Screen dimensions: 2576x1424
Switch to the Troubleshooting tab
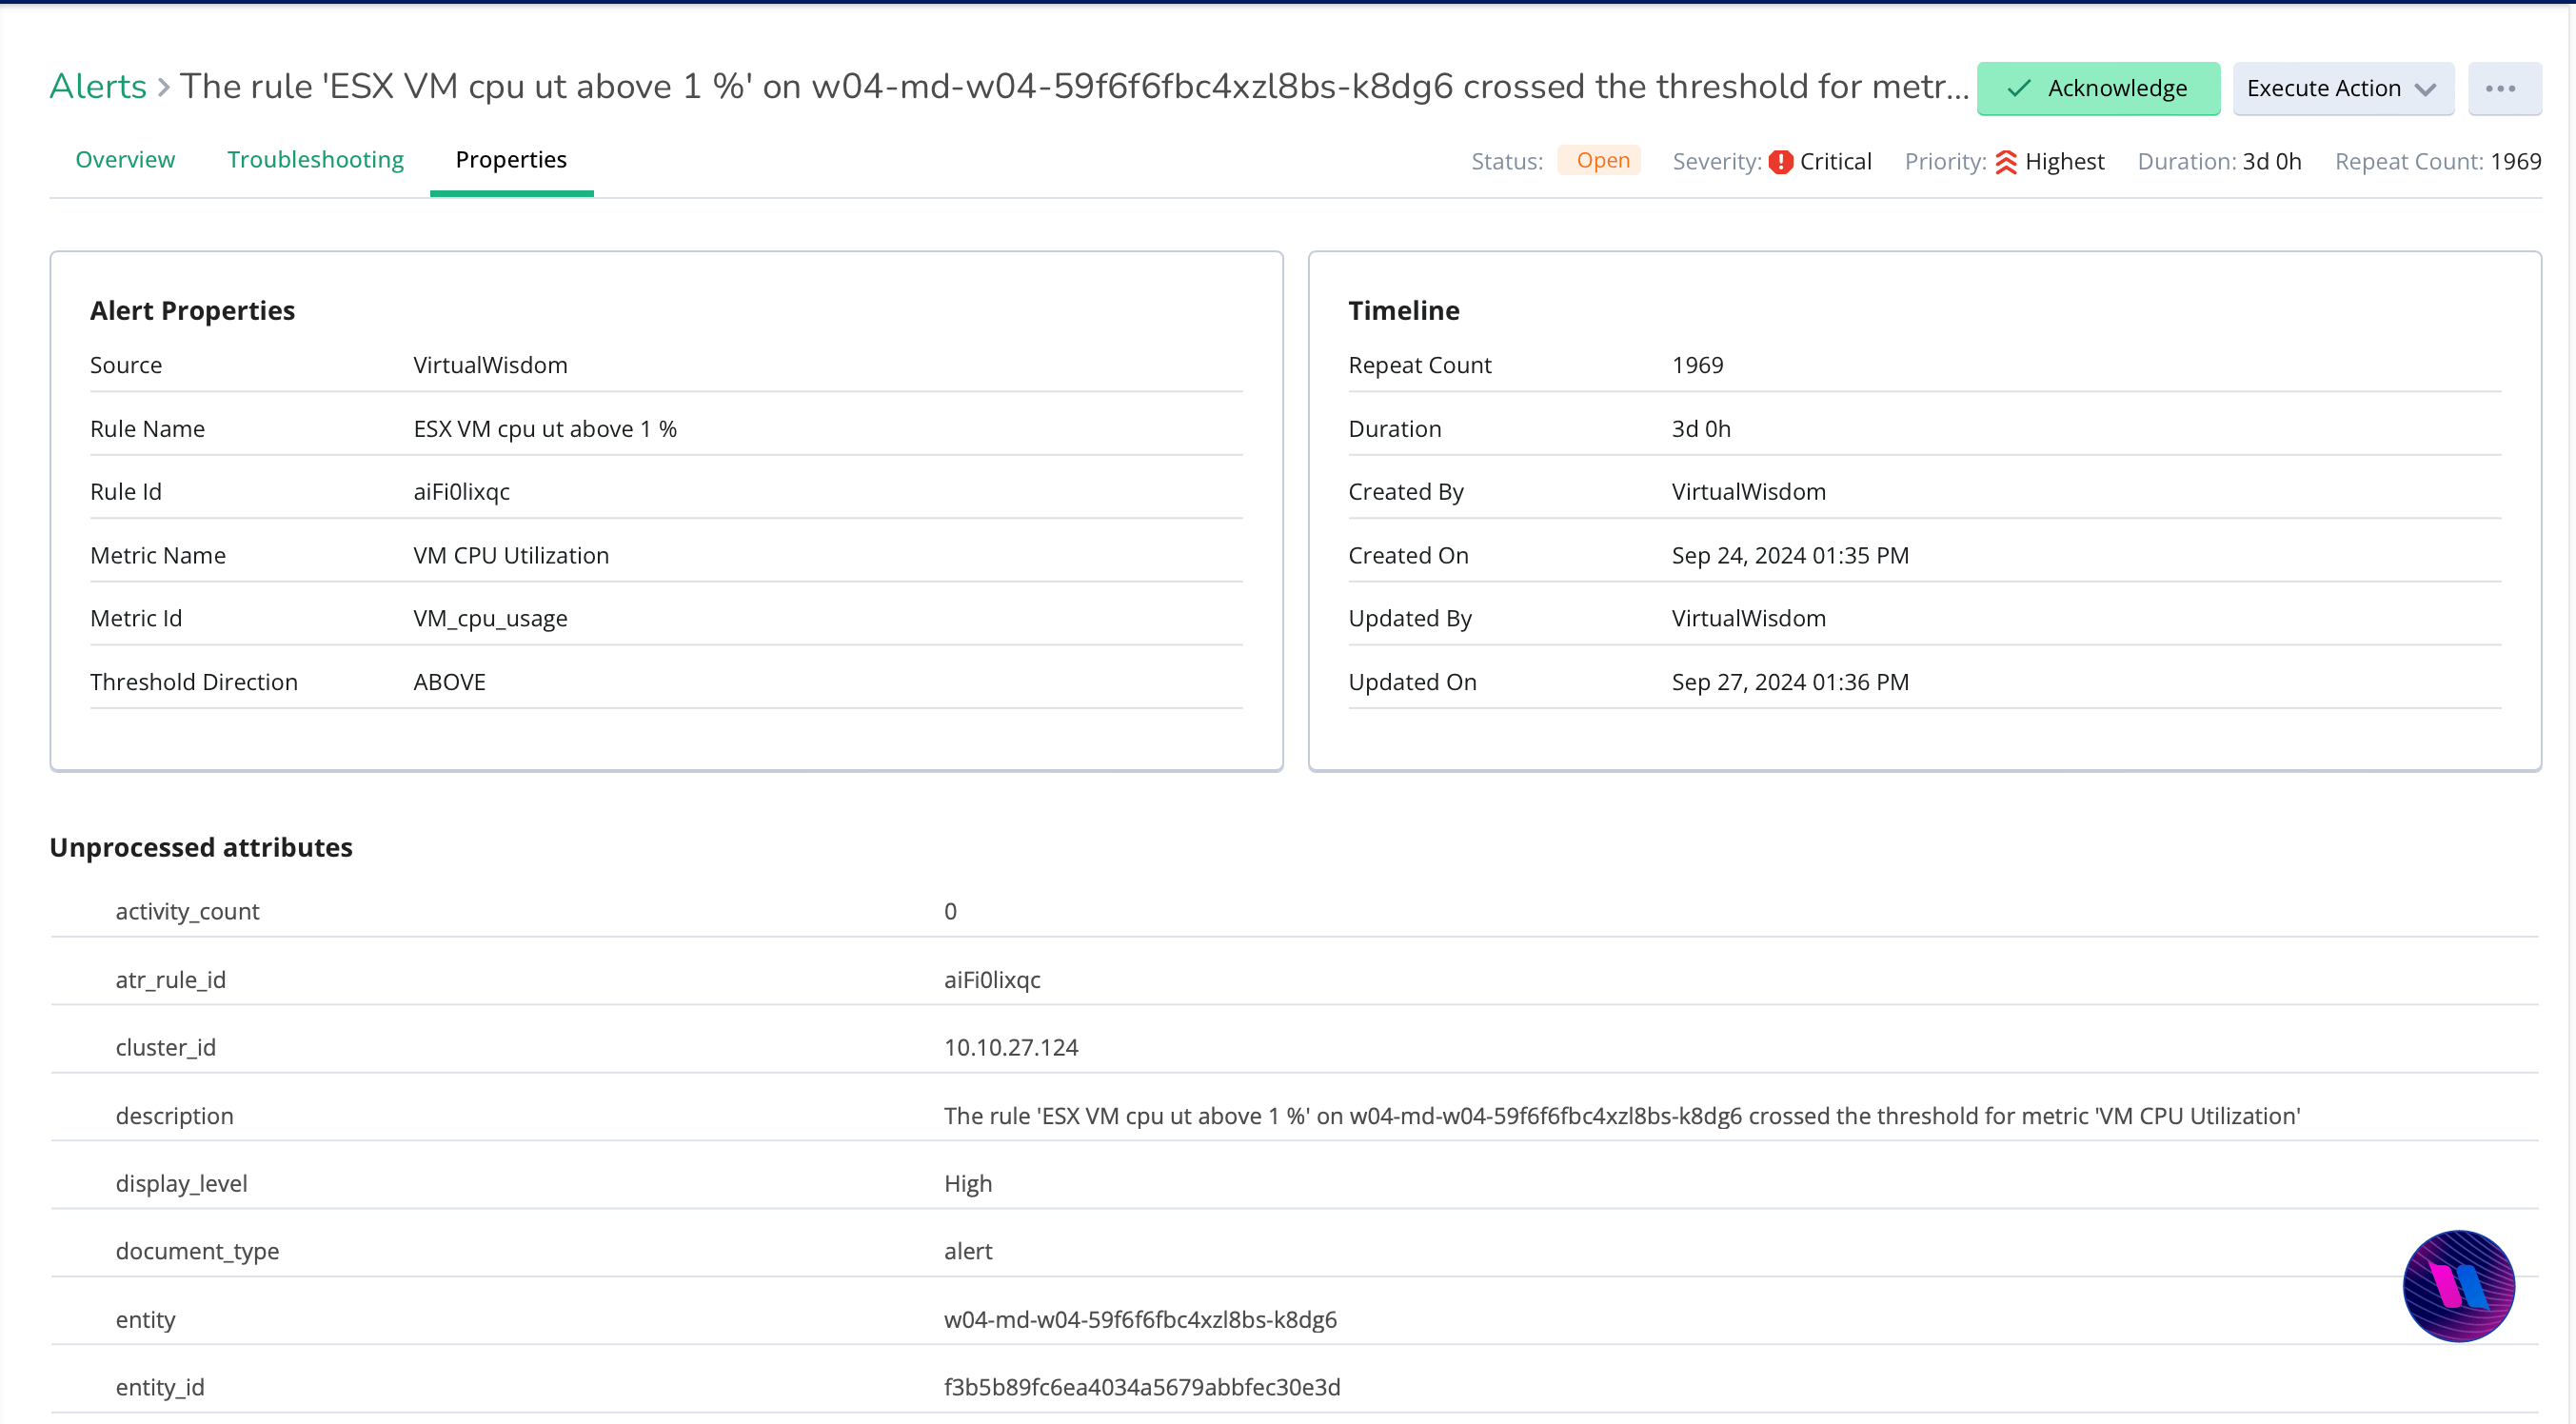tap(314, 160)
